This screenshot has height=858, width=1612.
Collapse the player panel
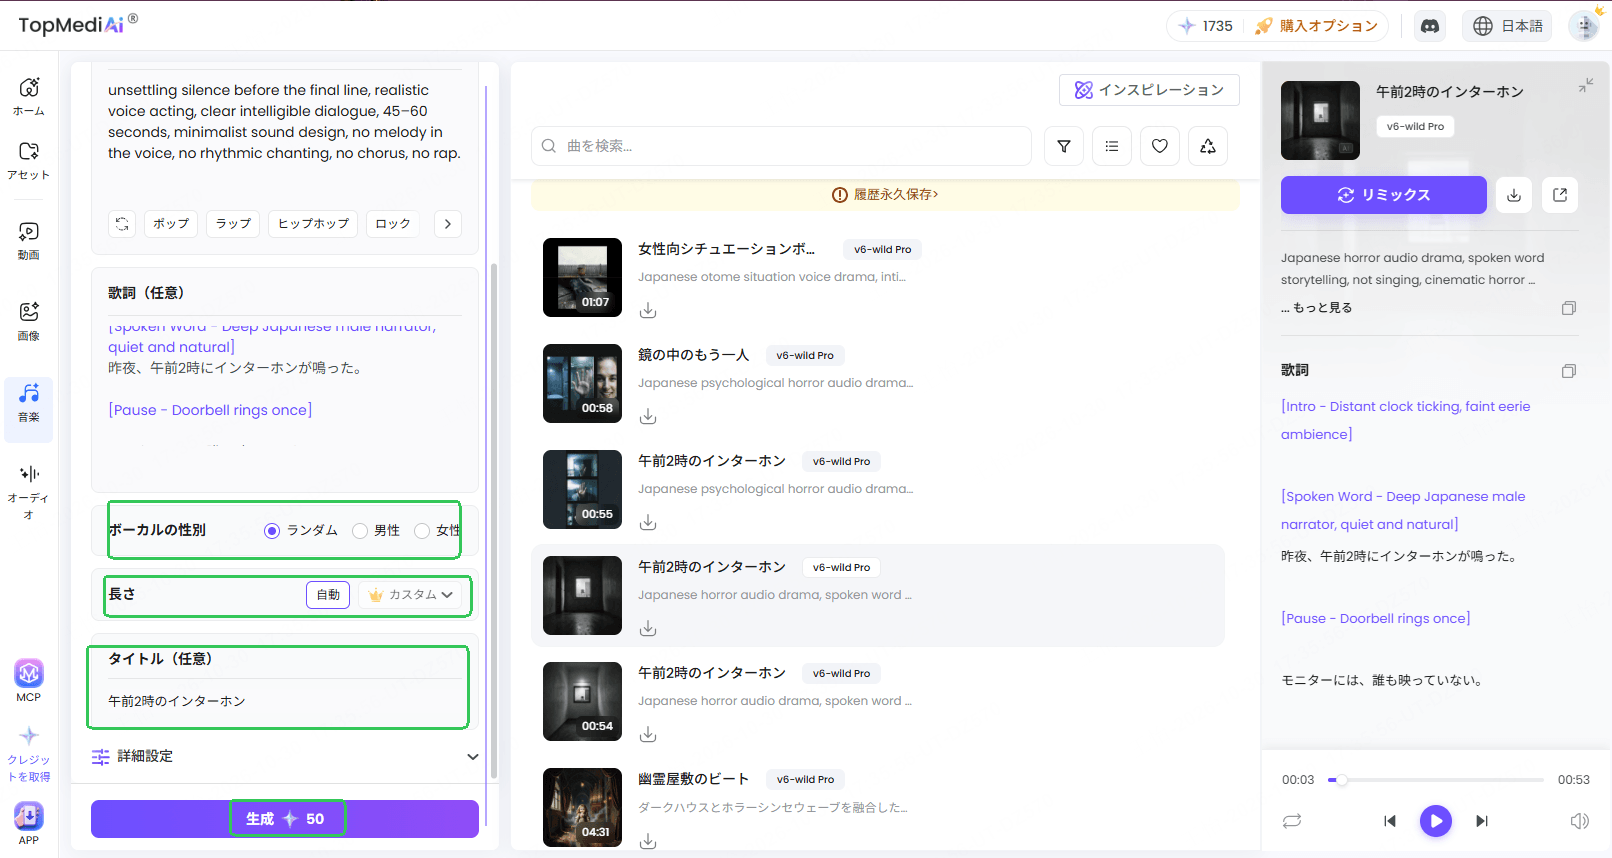(1586, 86)
